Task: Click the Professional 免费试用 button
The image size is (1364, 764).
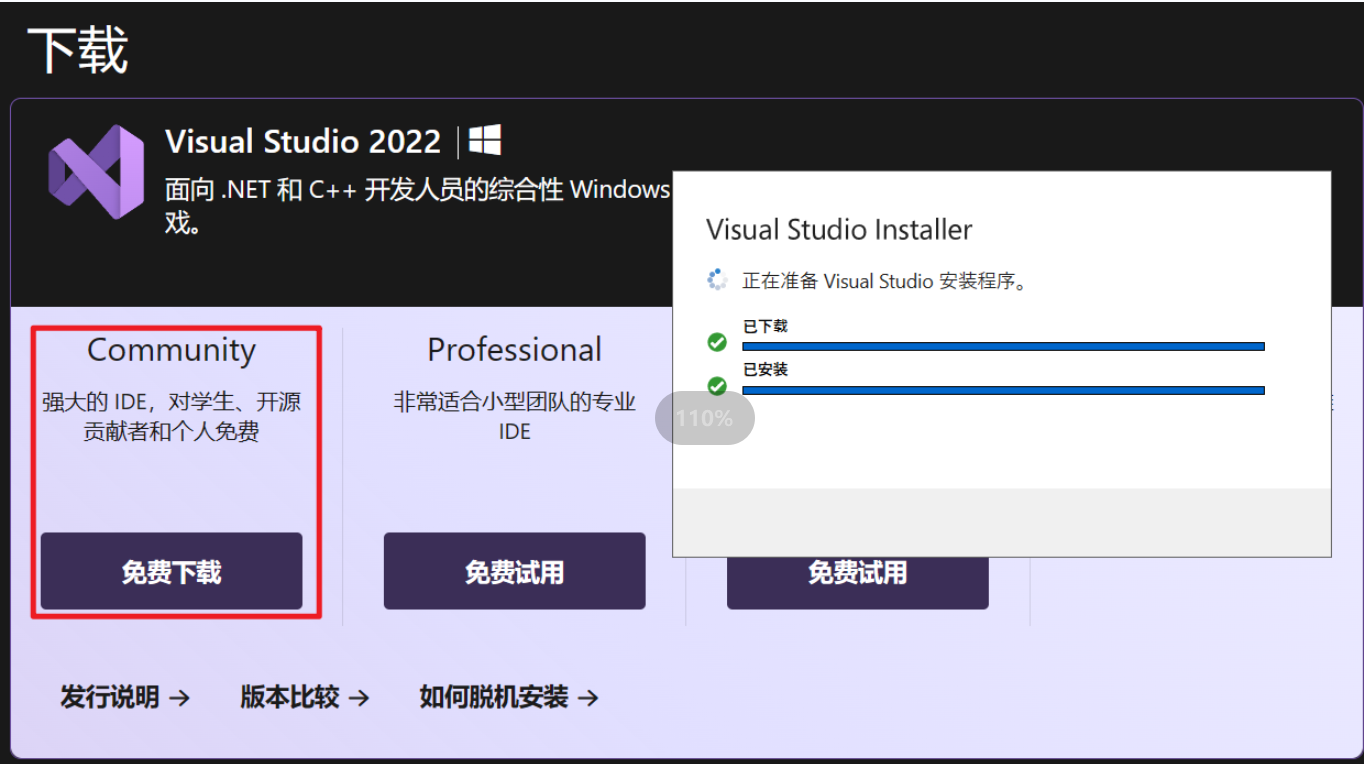Action: (x=514, y=571)
